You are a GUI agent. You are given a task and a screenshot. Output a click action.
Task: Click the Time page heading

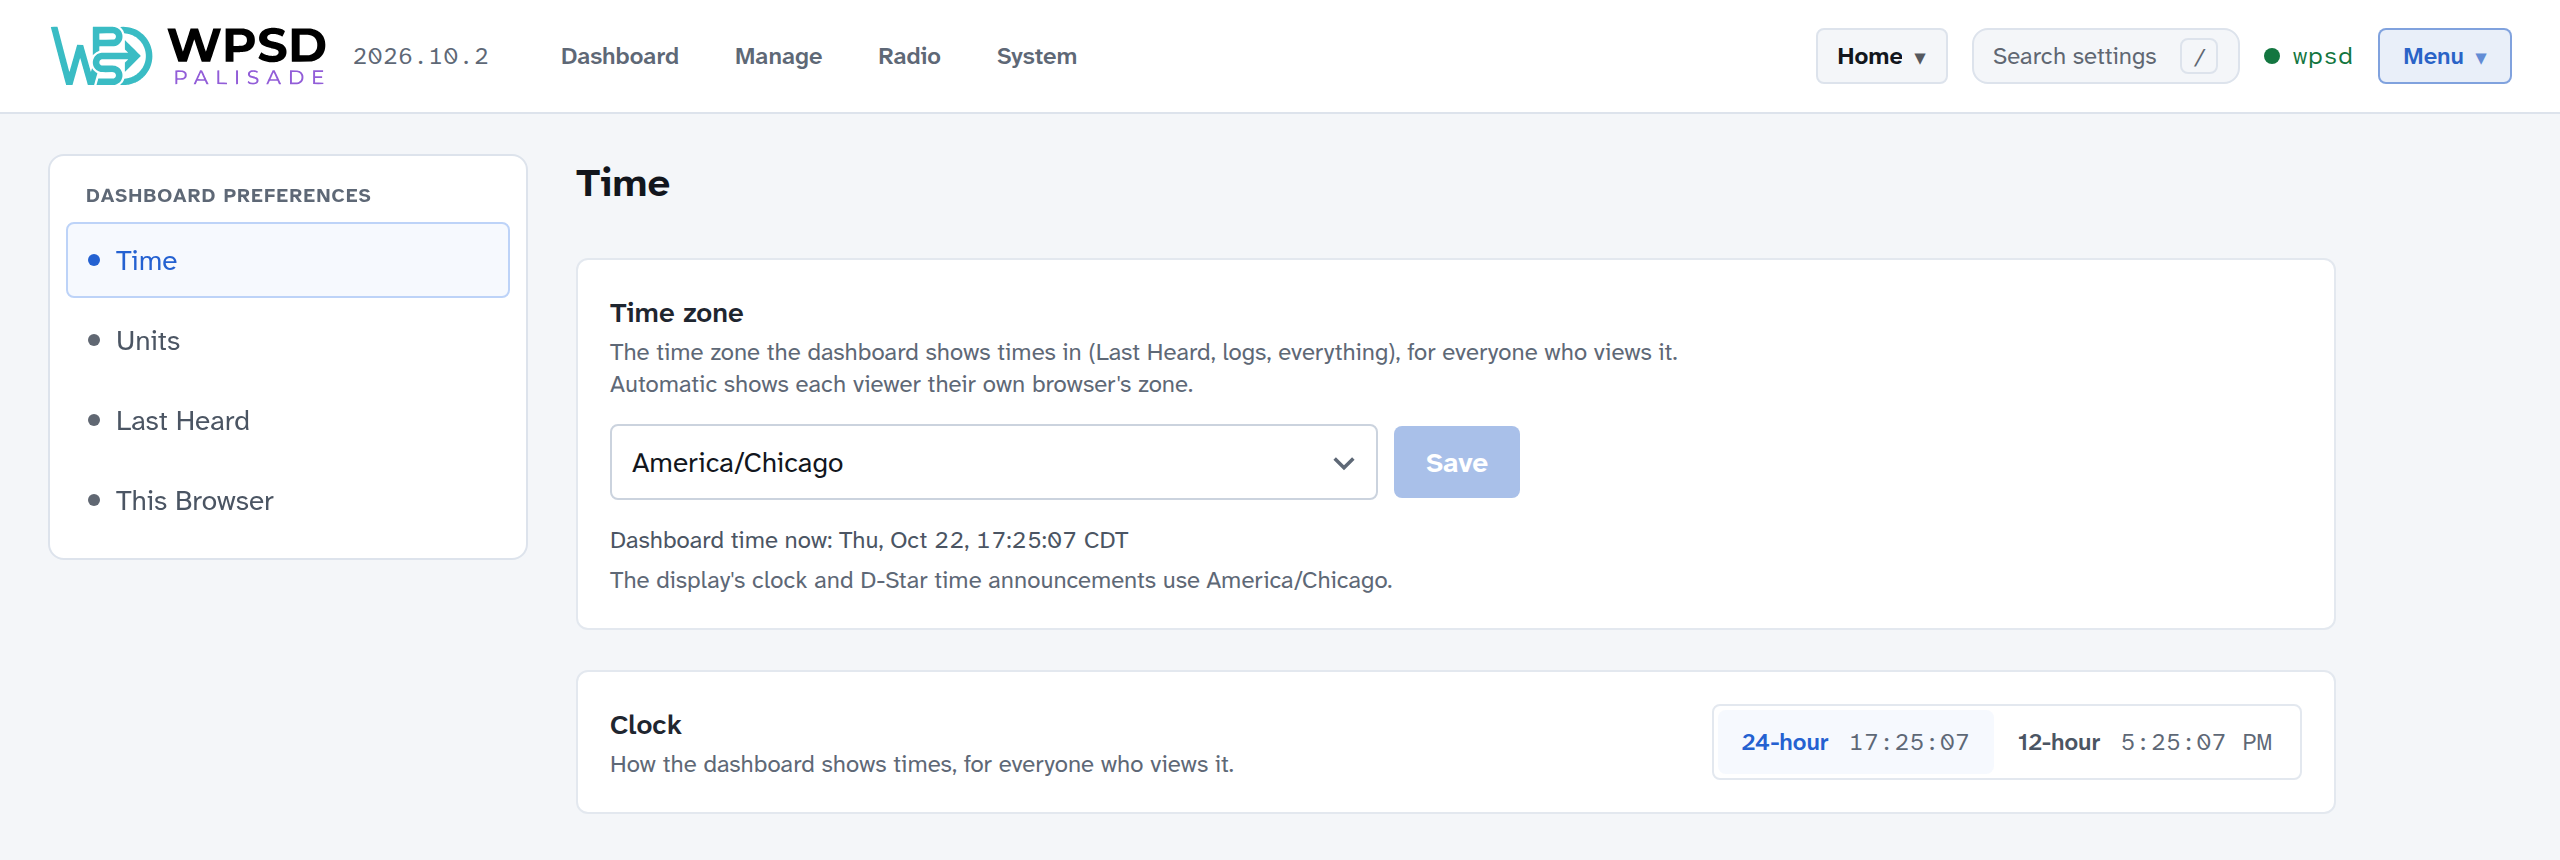point(623,183)
